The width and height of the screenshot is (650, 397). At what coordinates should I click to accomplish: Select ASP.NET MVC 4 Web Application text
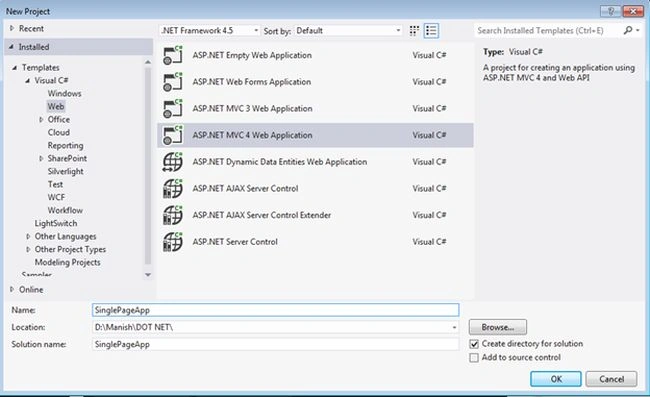click(x=252, y=135)
